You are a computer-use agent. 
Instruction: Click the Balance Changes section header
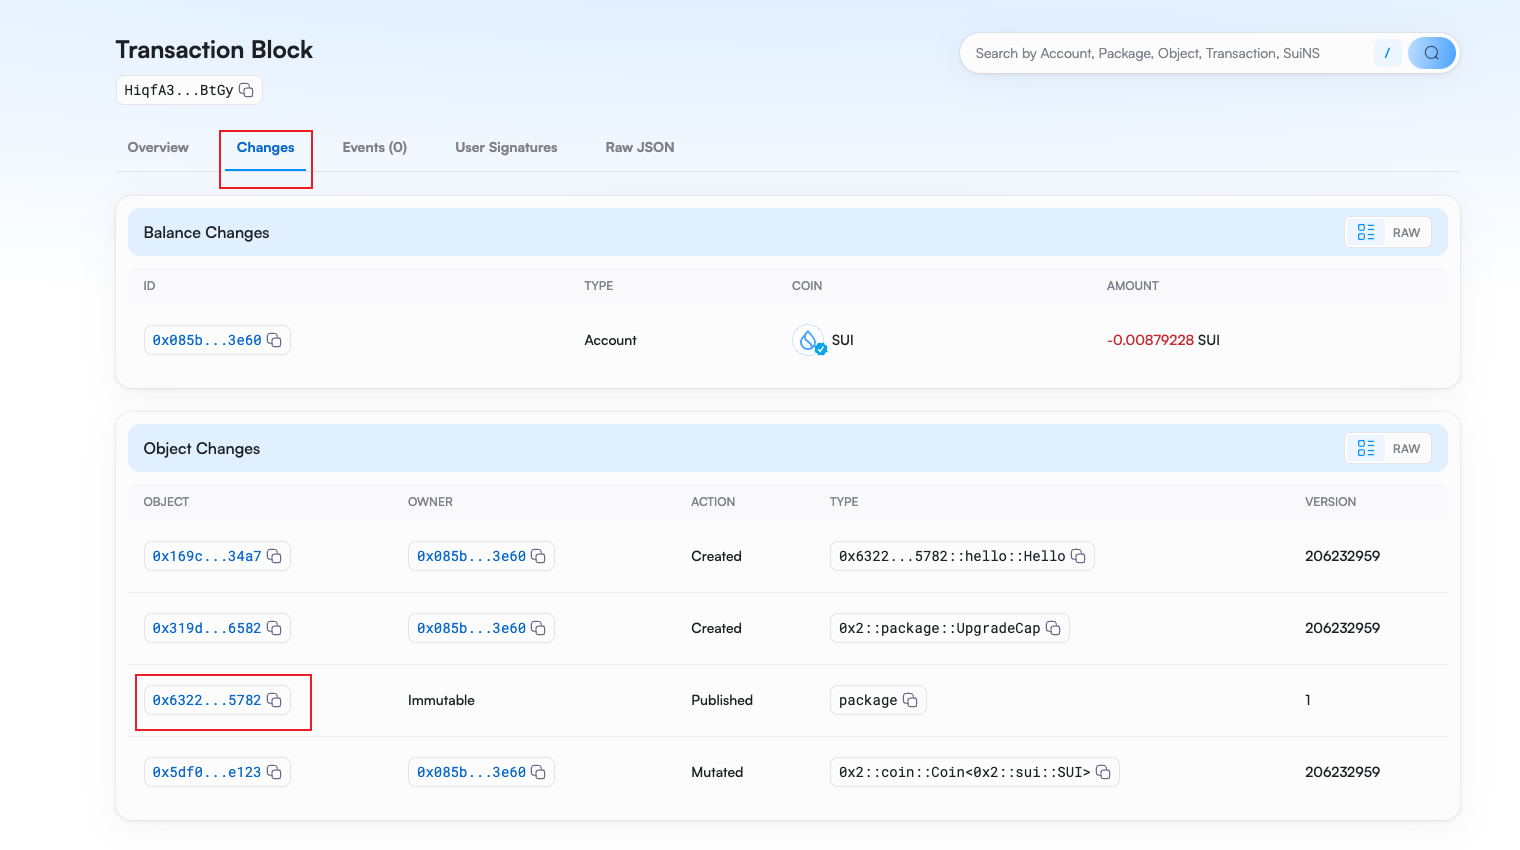pos(207,232)
